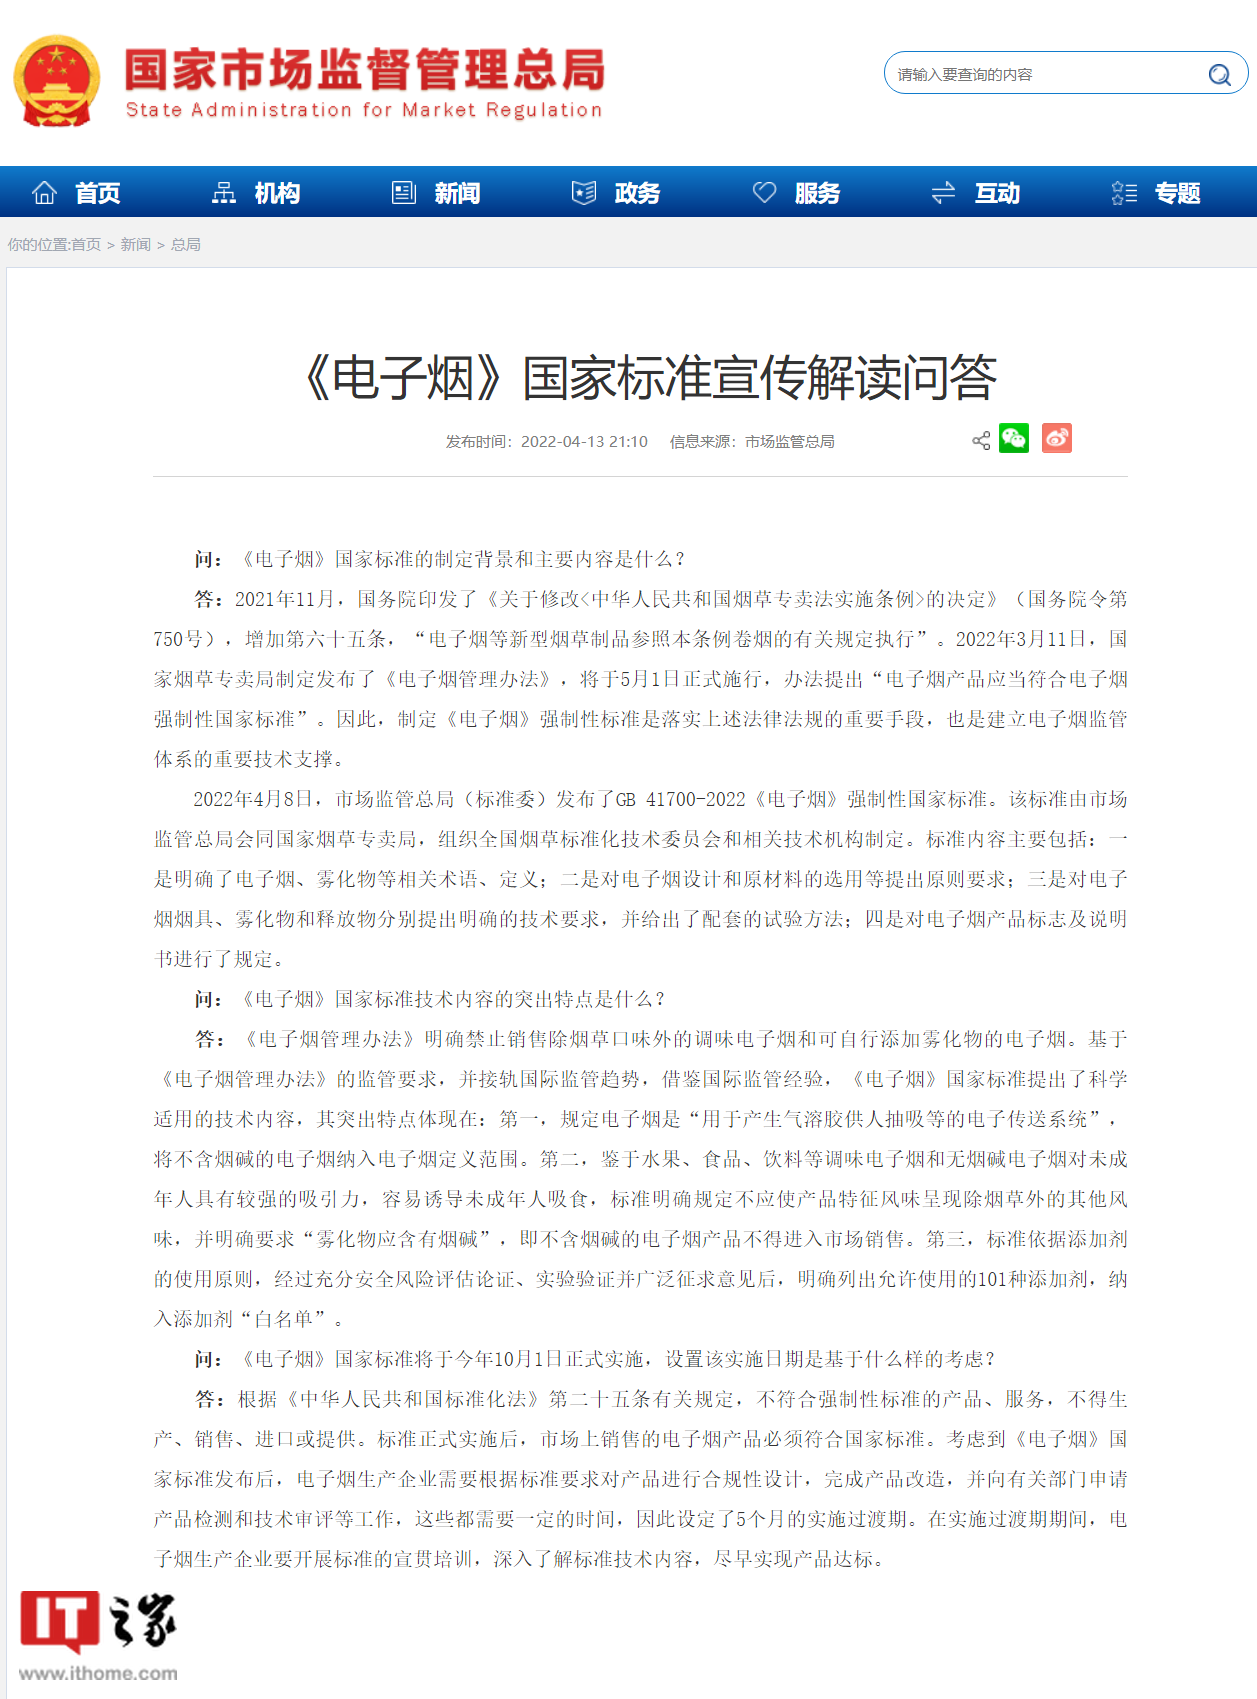This screenshot has height=1699, width=1257.
Task: Open the 机构 navigation tab
Action: coord(277,193)
